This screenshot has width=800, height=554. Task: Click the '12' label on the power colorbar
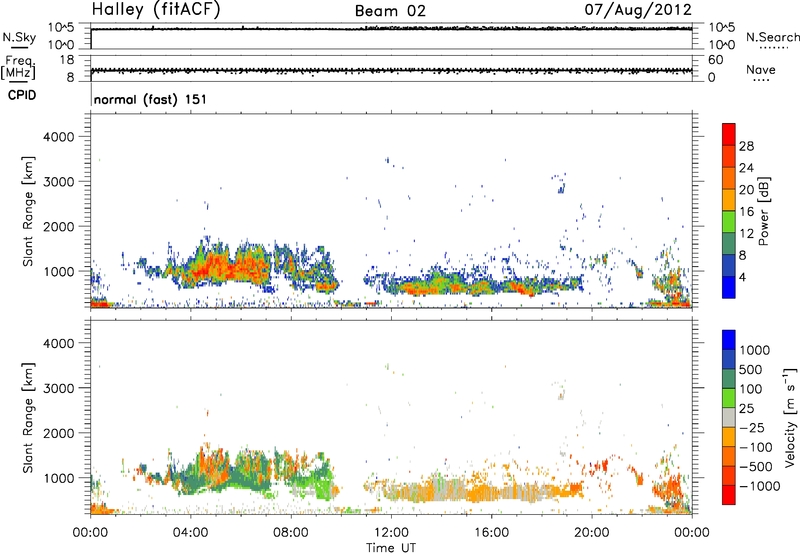746,234
